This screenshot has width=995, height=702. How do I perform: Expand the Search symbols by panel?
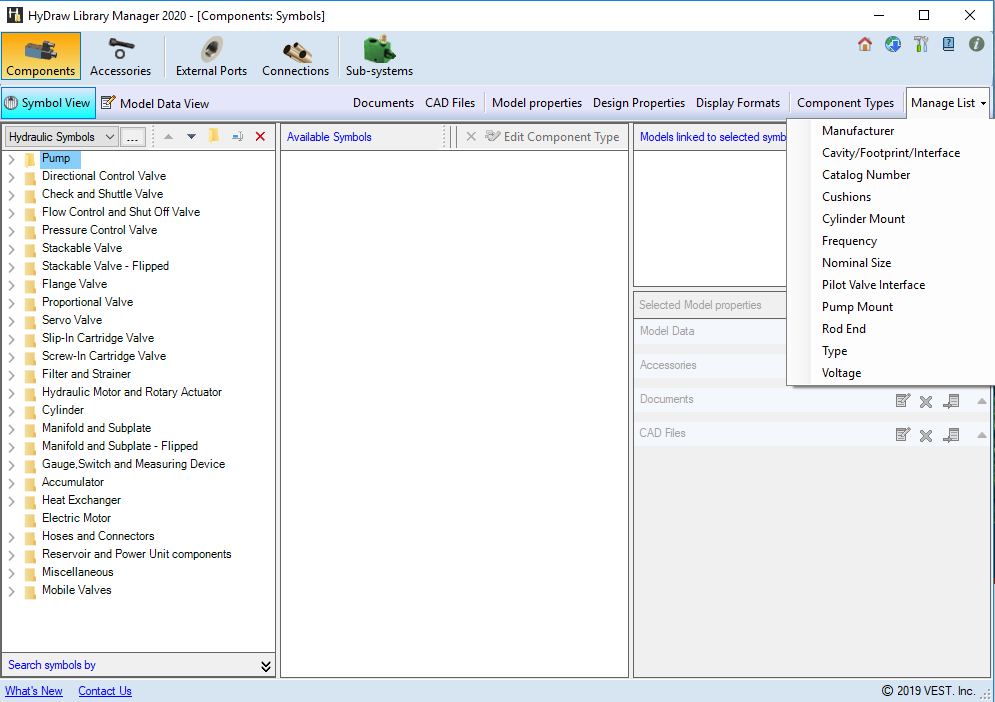coord(266,666)
